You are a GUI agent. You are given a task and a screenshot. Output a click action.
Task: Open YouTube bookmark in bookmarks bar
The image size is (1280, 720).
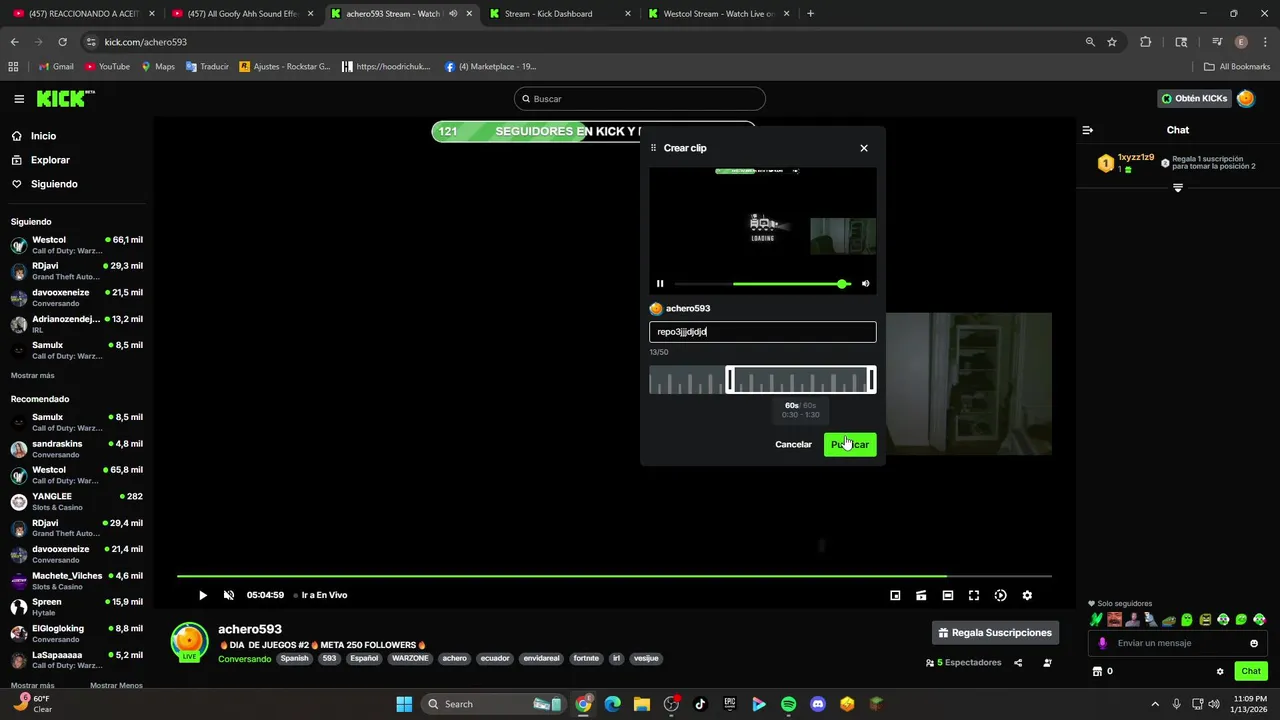click(x=108, y=67)
